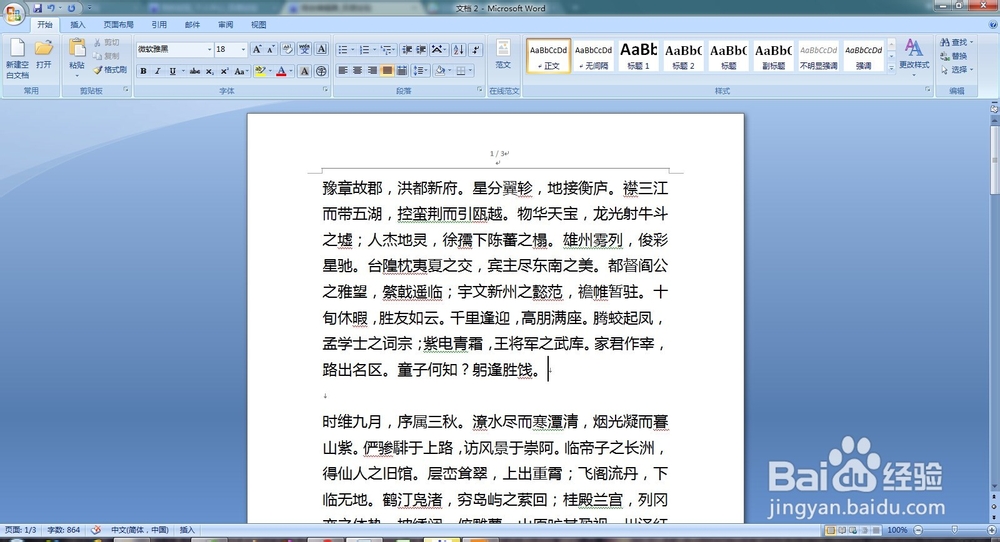Create a new blank document
The image size is (1000, 542).
(x=17, y=59)
